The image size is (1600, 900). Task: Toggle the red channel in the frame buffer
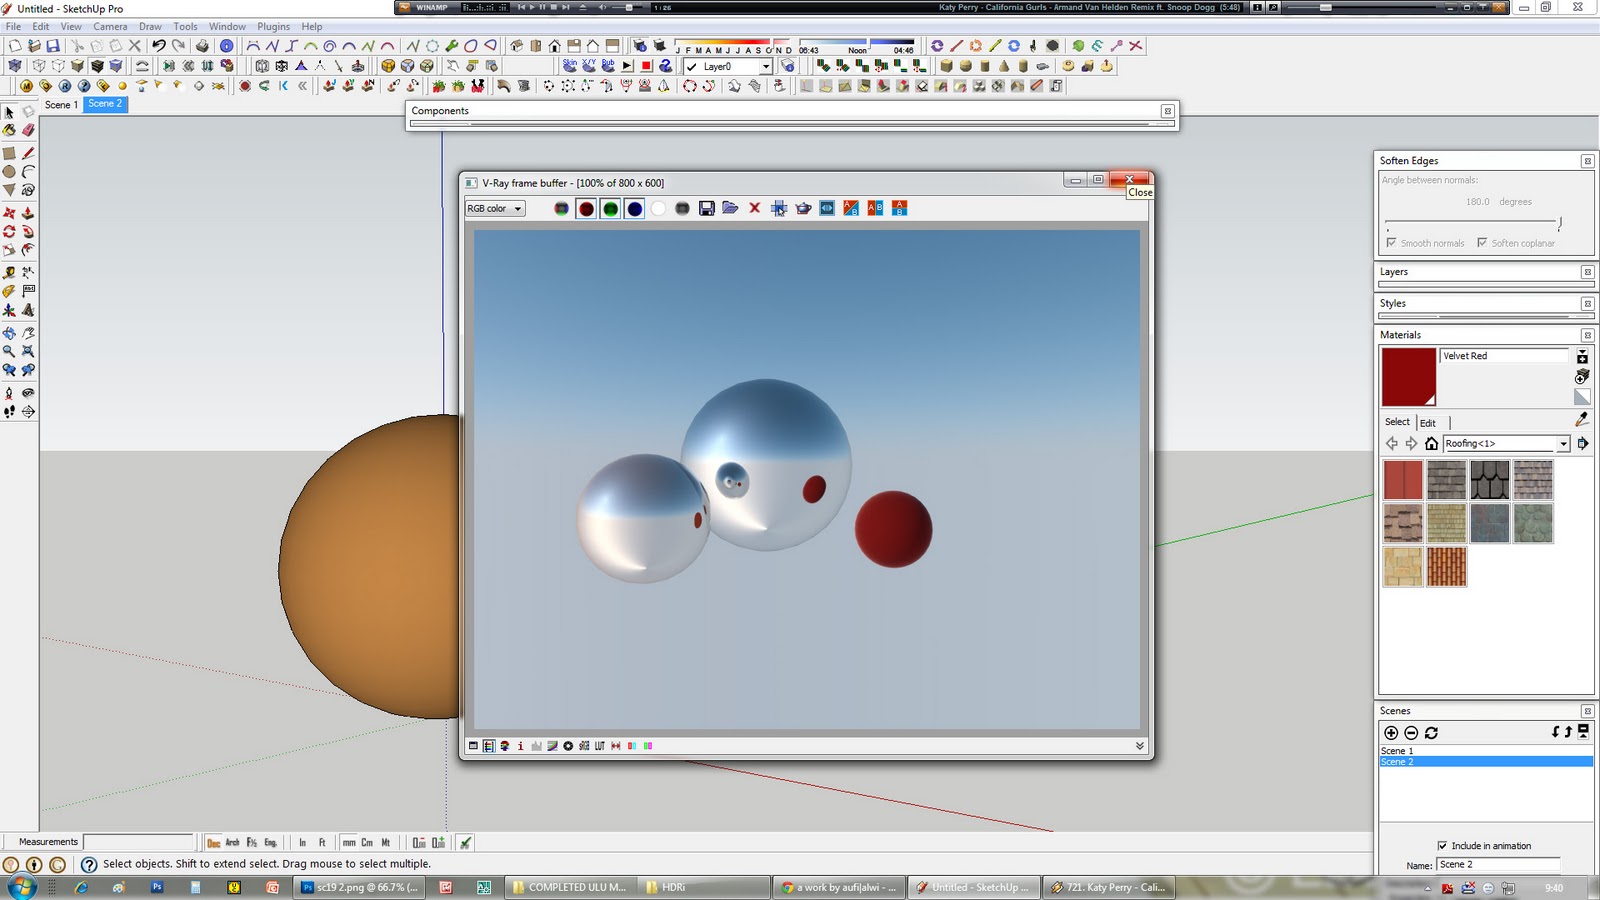[585, 208]
